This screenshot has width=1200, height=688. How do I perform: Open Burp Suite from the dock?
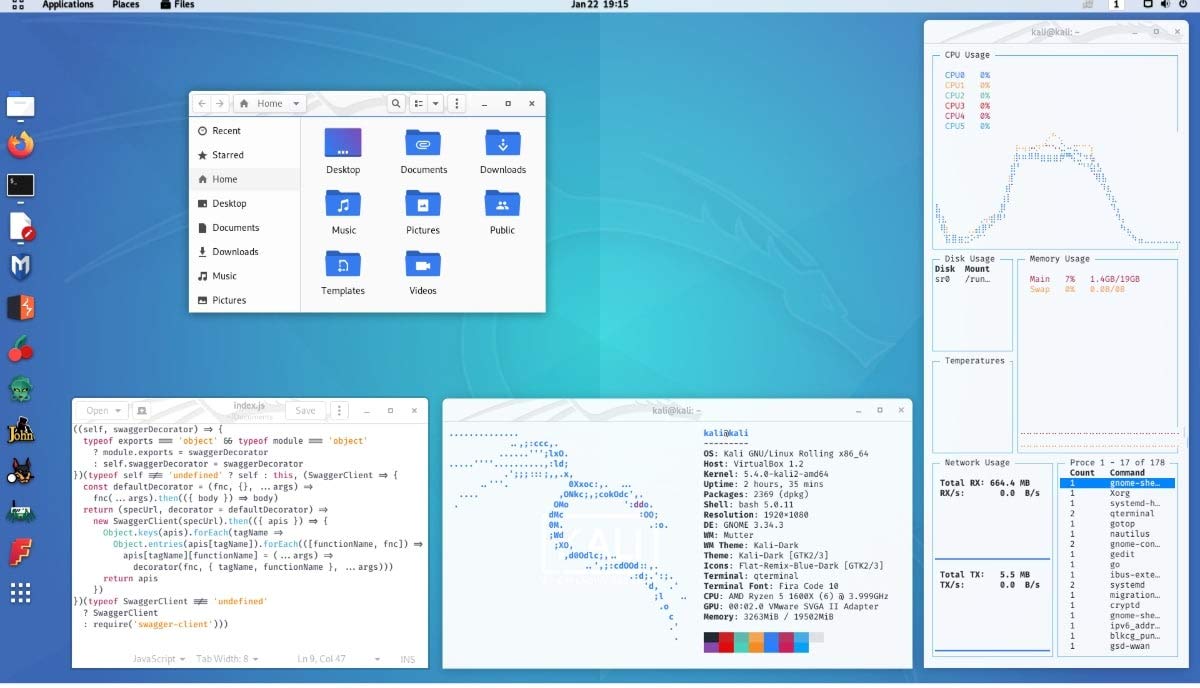coord(20,307)
